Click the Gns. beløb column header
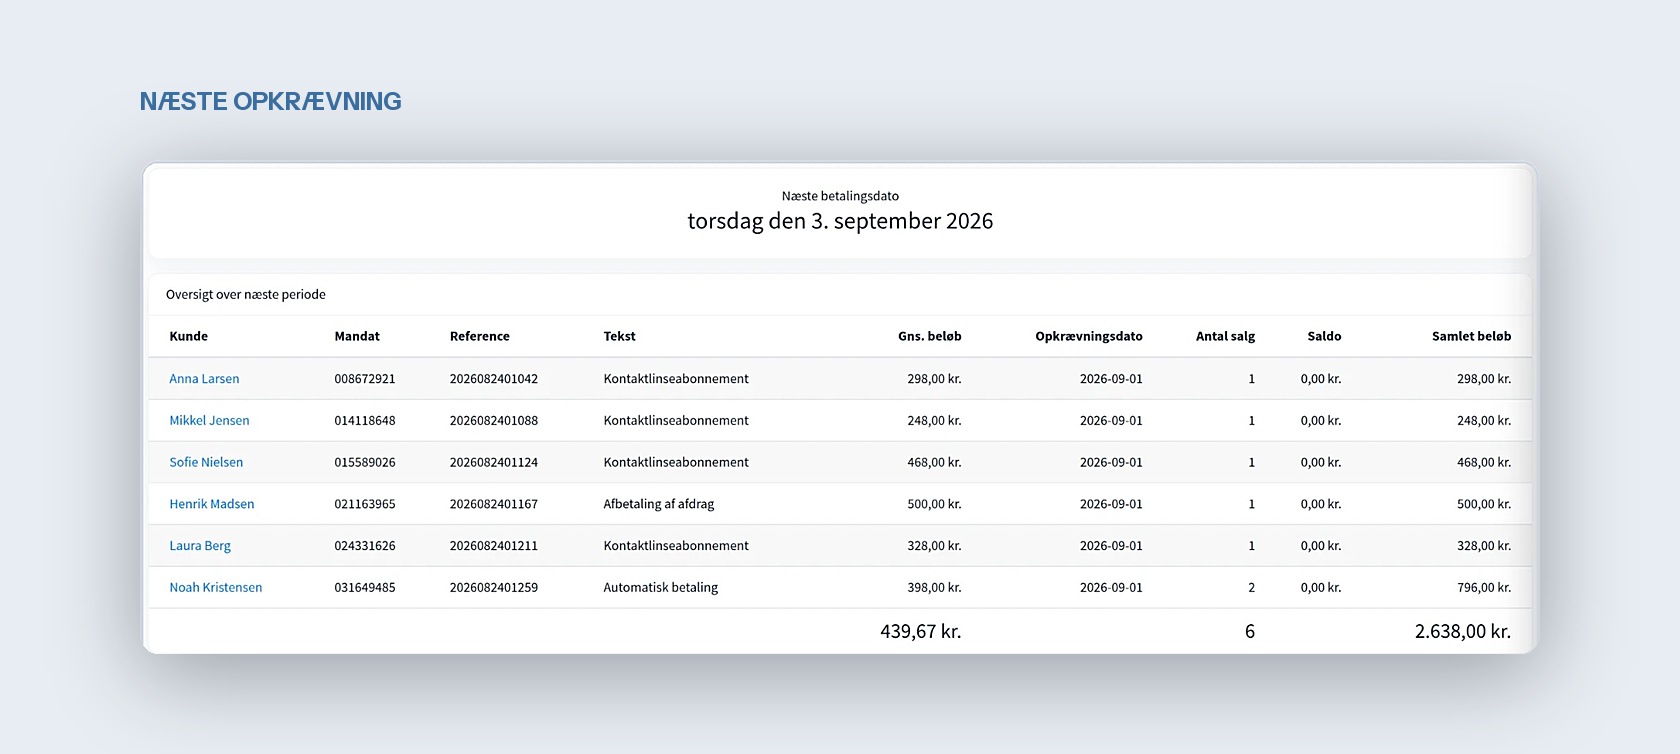Image resolution: width=1680 pixels, height=754 pixels. point(929,336)
